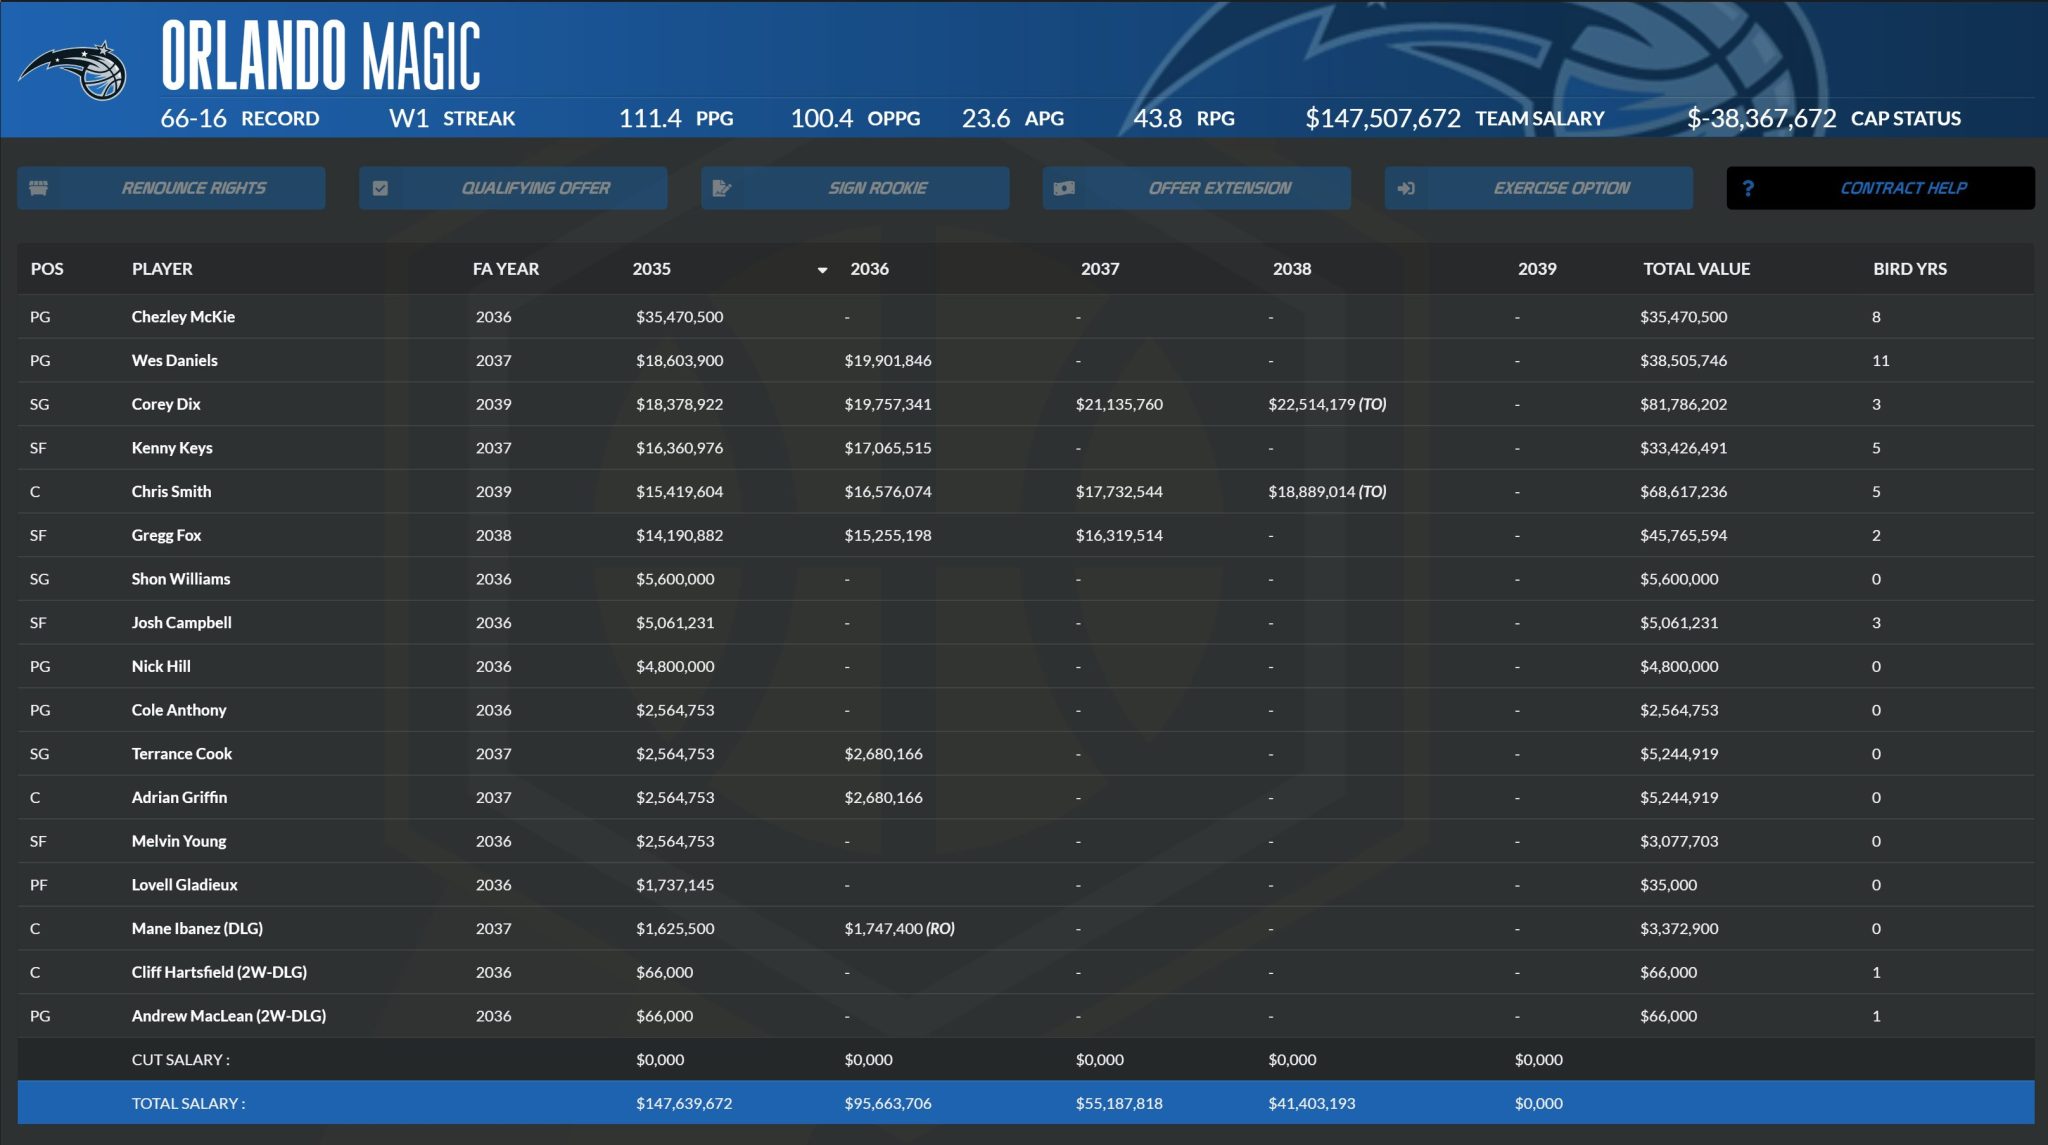Screen dimensions: 2048x1145
Task: Click the Sign Rookie pen icon
Action: 722,188
